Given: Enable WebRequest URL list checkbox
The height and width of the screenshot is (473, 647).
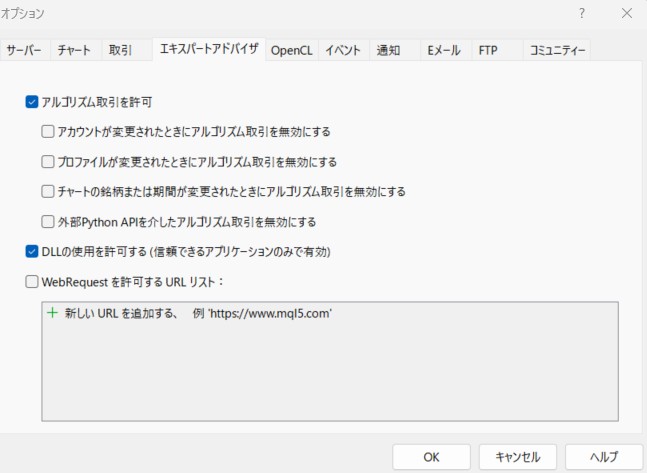Looking at the screenshot, I should [32, 282].
